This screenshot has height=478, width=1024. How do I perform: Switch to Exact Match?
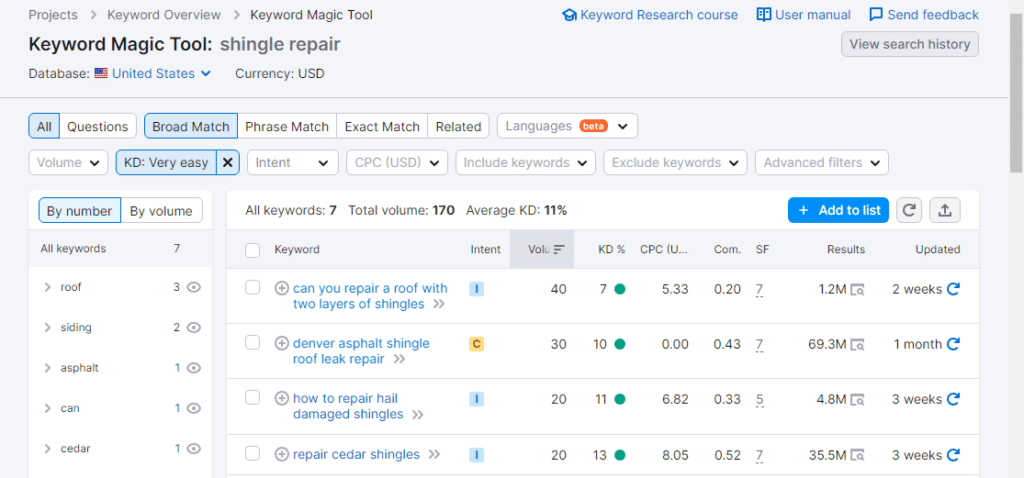[x=382, y=127]
